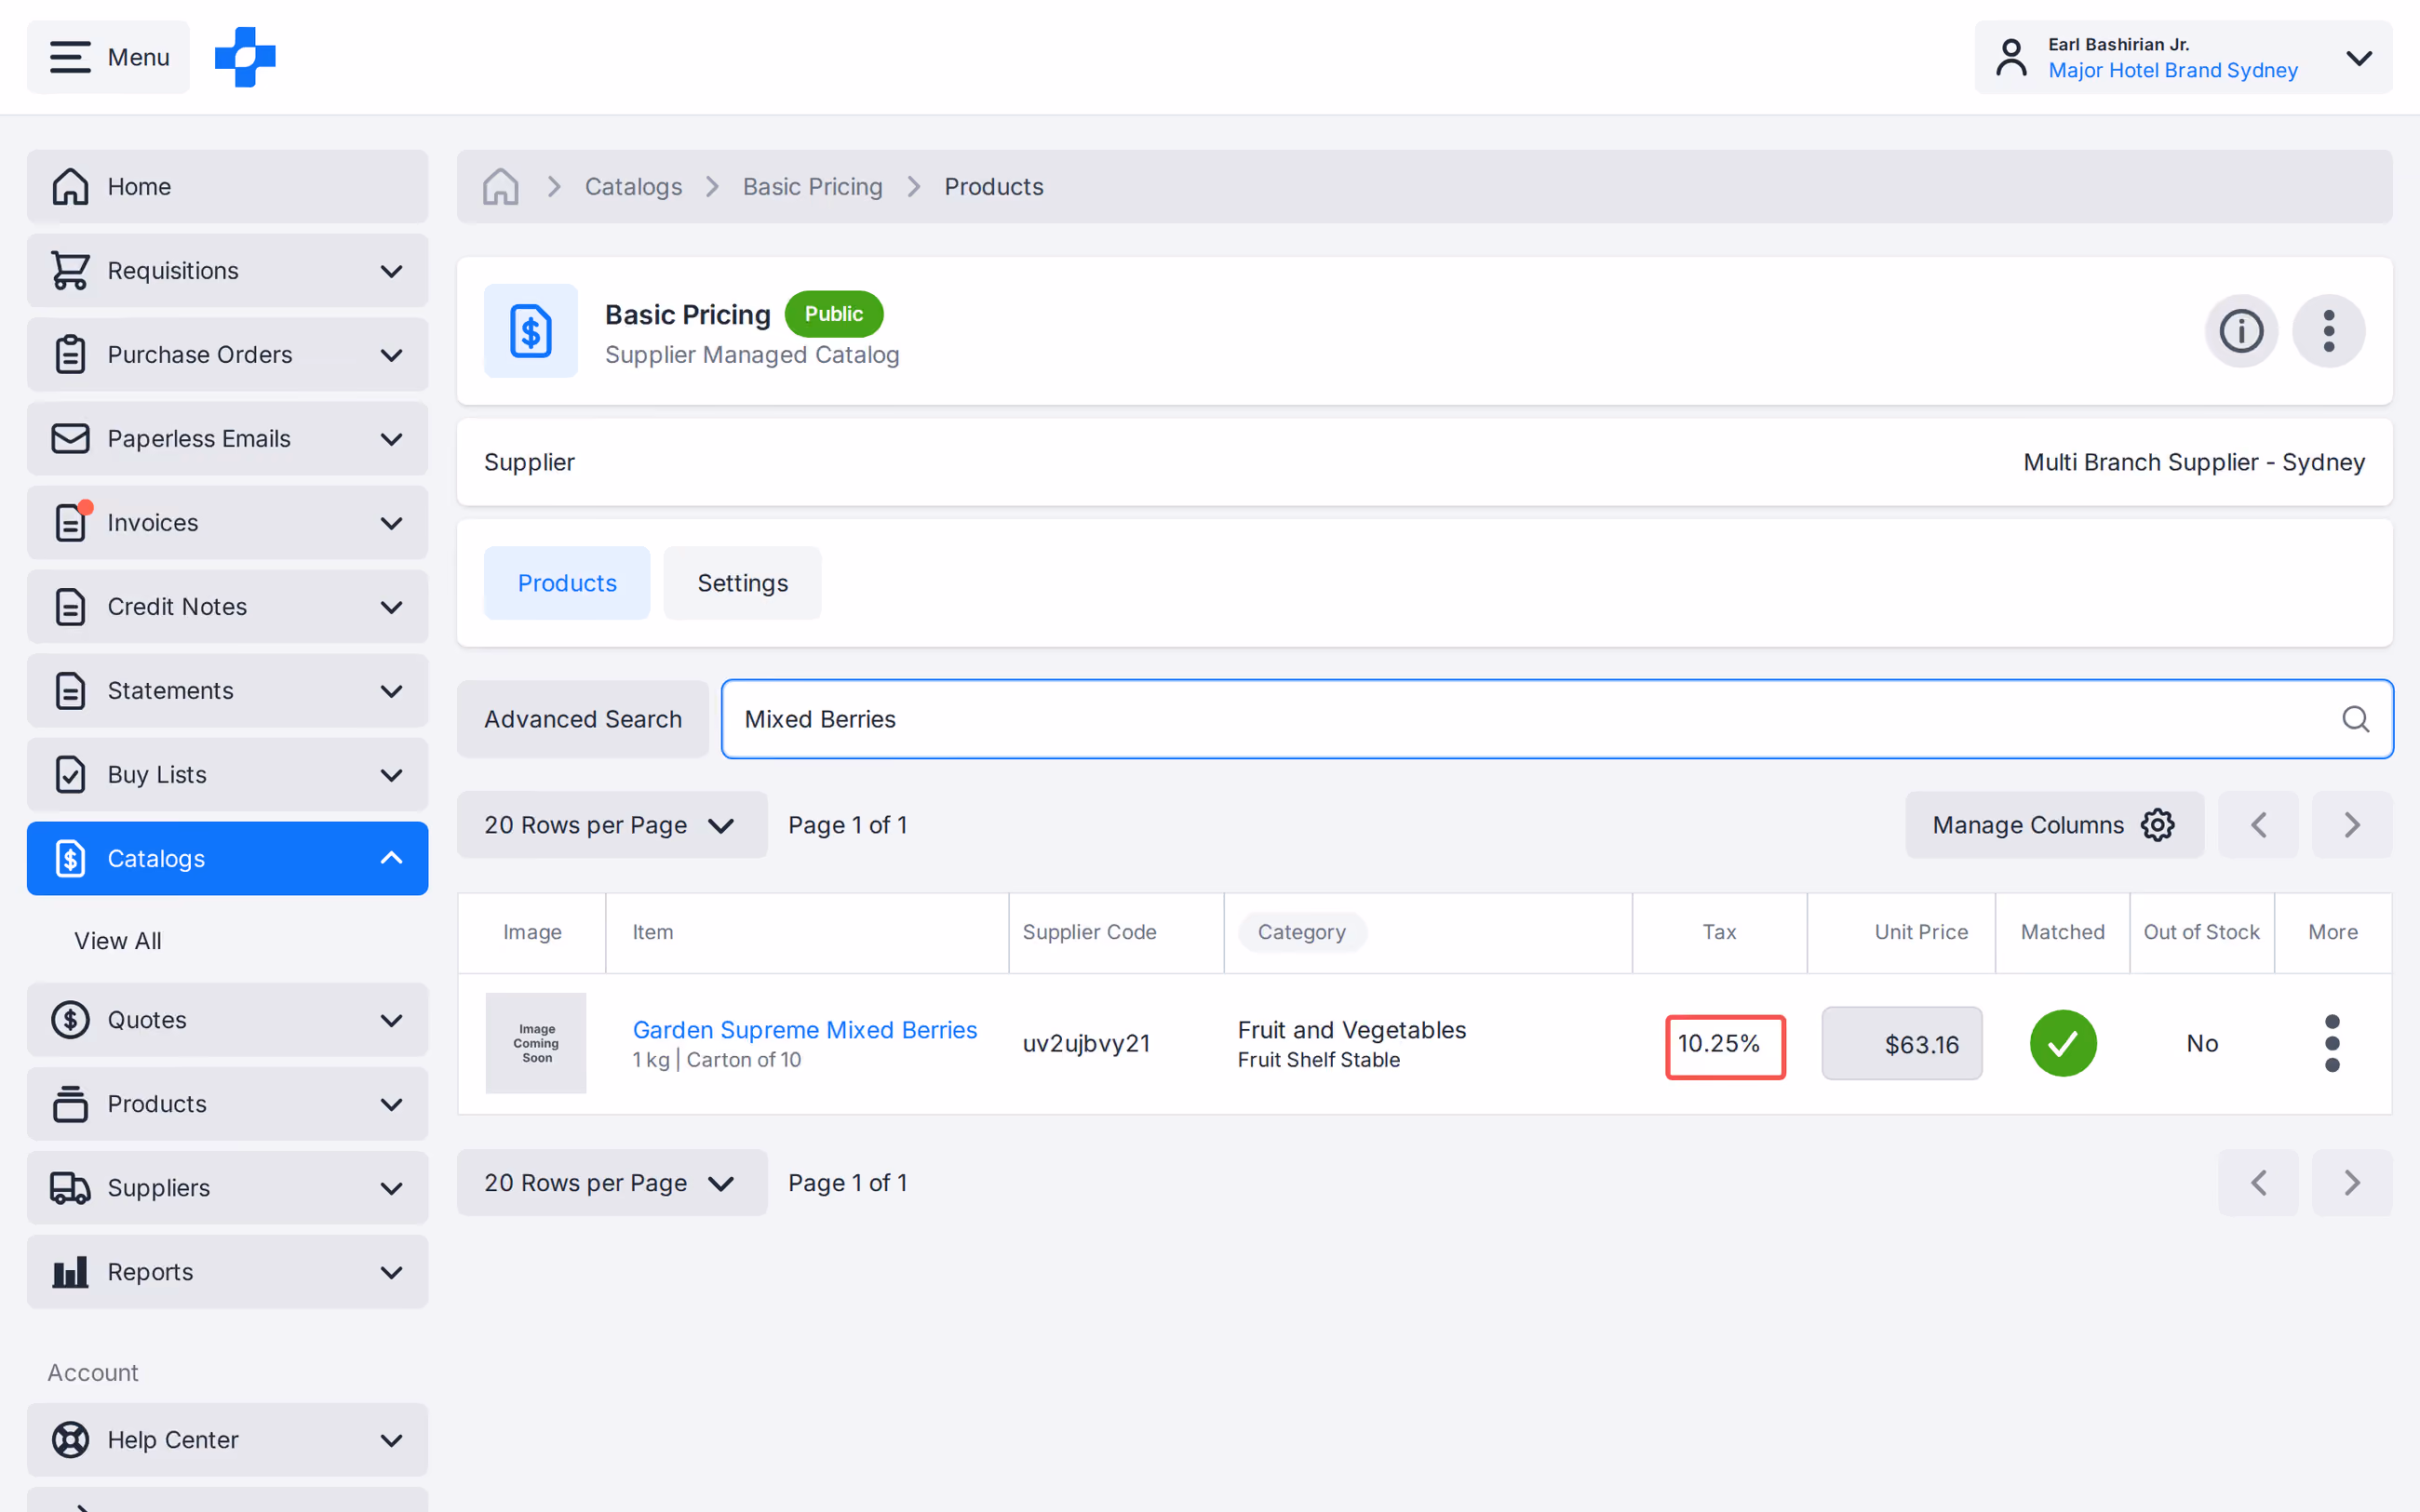Viewport: 2420px width, 1512px height.
Task: Expand the Reports sidebar section
Action: pos(227,1271)
